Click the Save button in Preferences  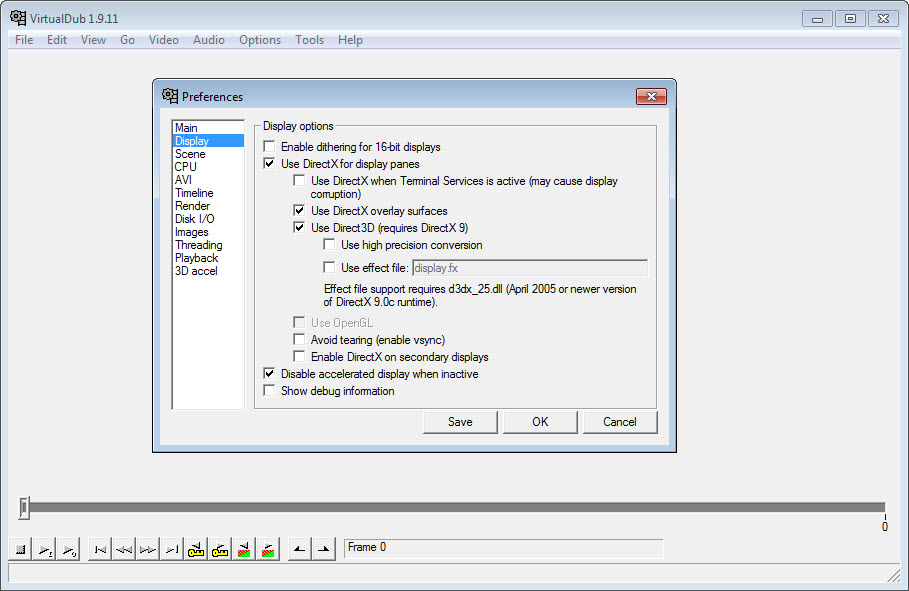[460, 422]
